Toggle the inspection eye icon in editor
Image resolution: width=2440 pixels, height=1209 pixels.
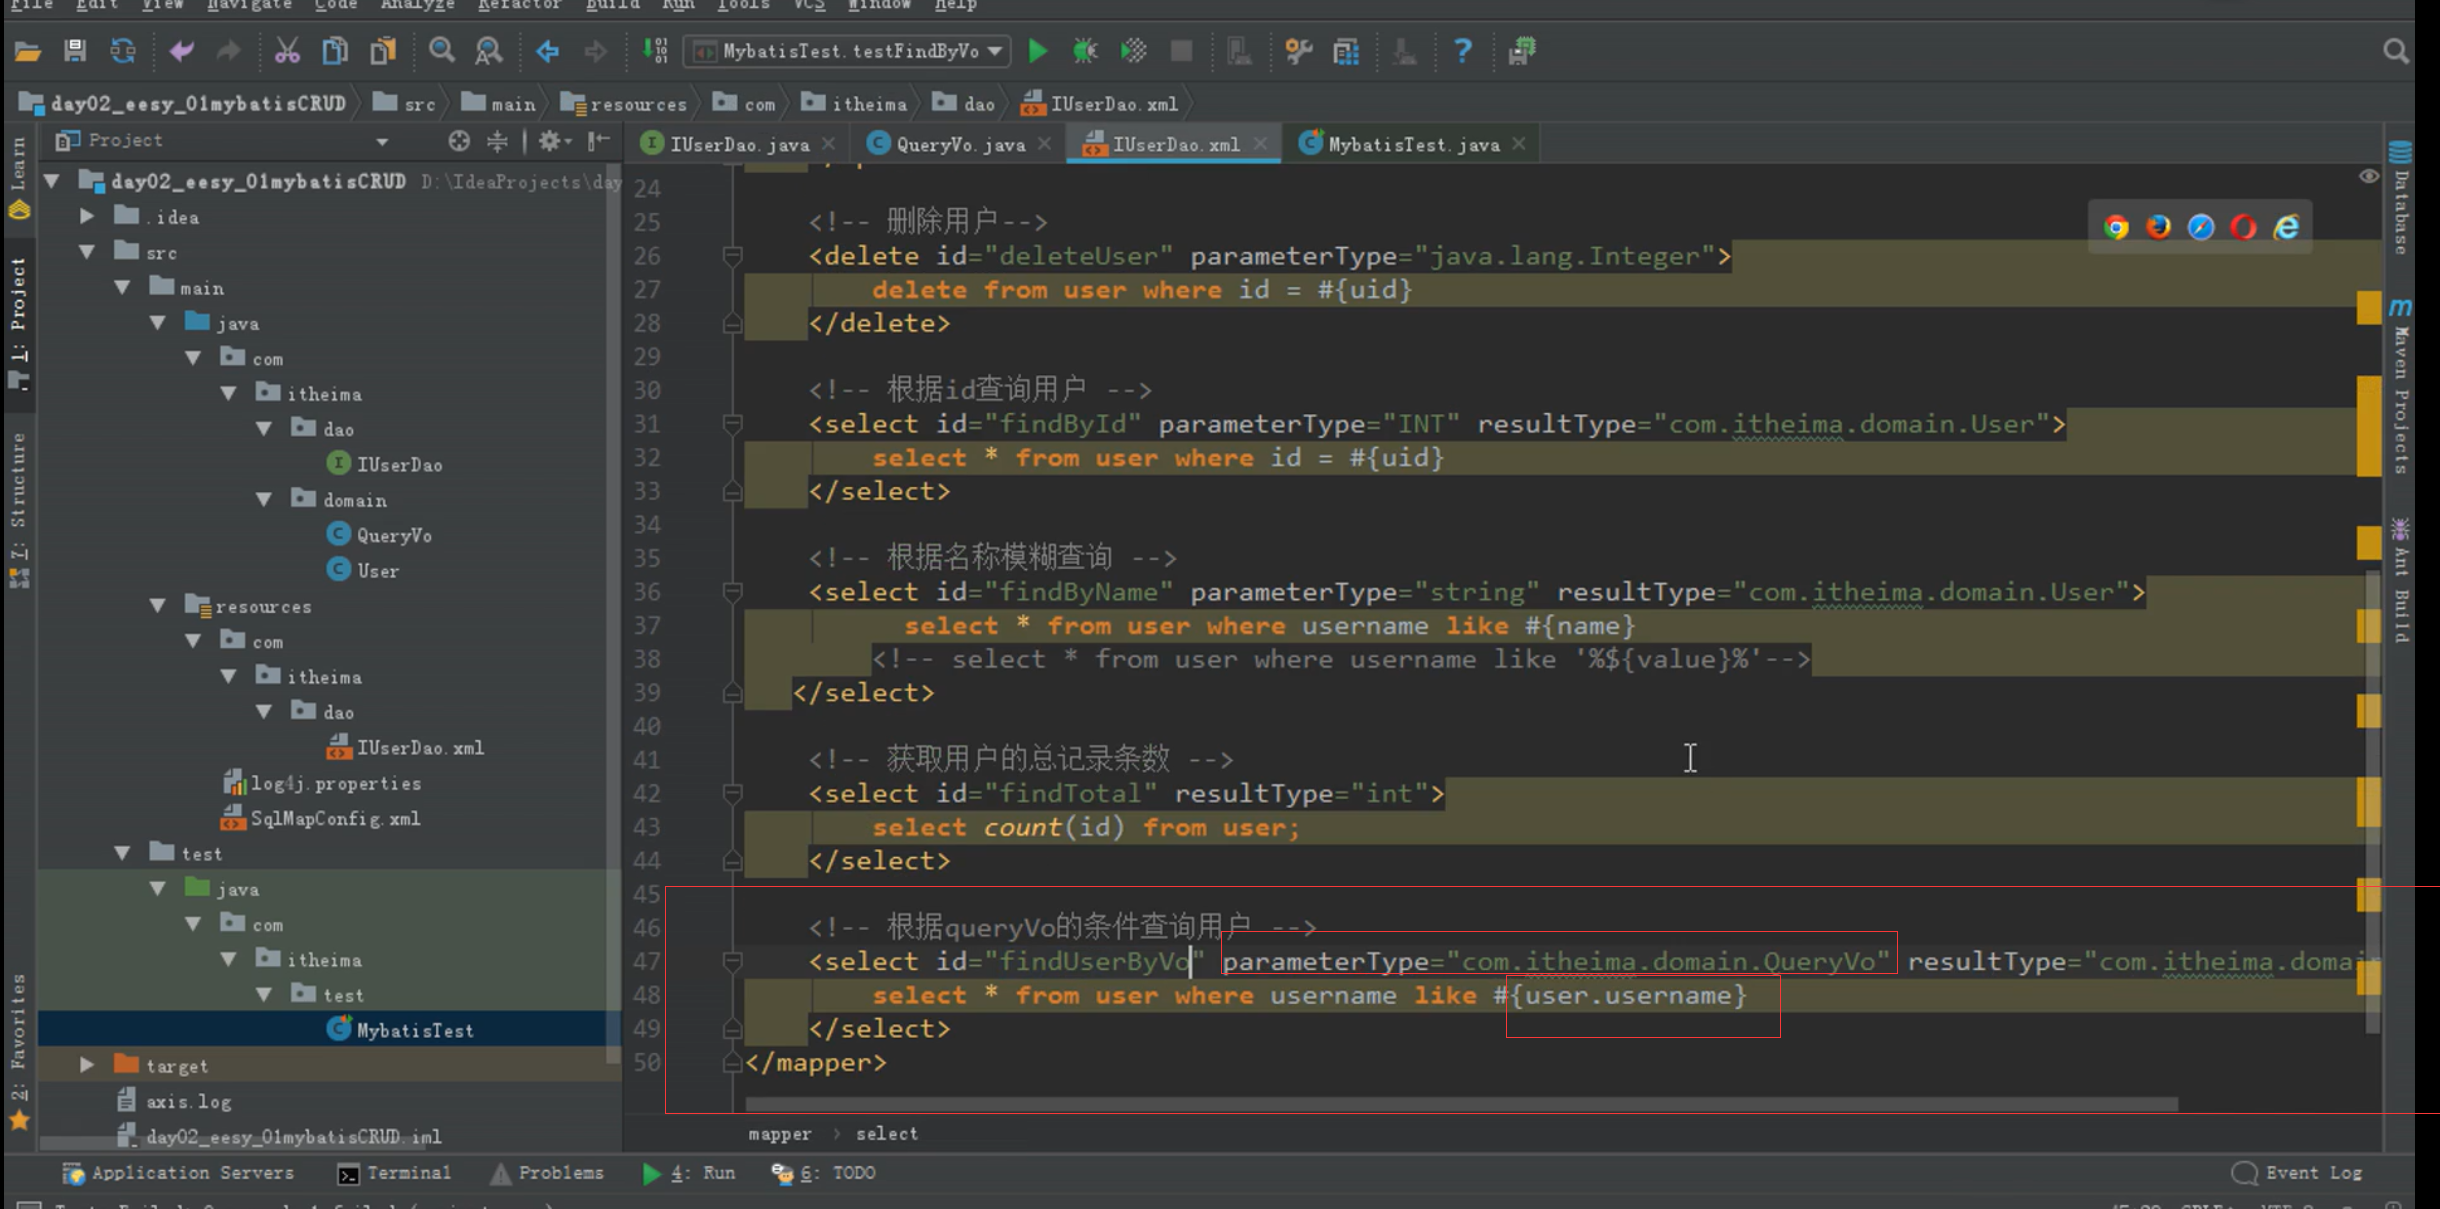tap(2368, 177)
